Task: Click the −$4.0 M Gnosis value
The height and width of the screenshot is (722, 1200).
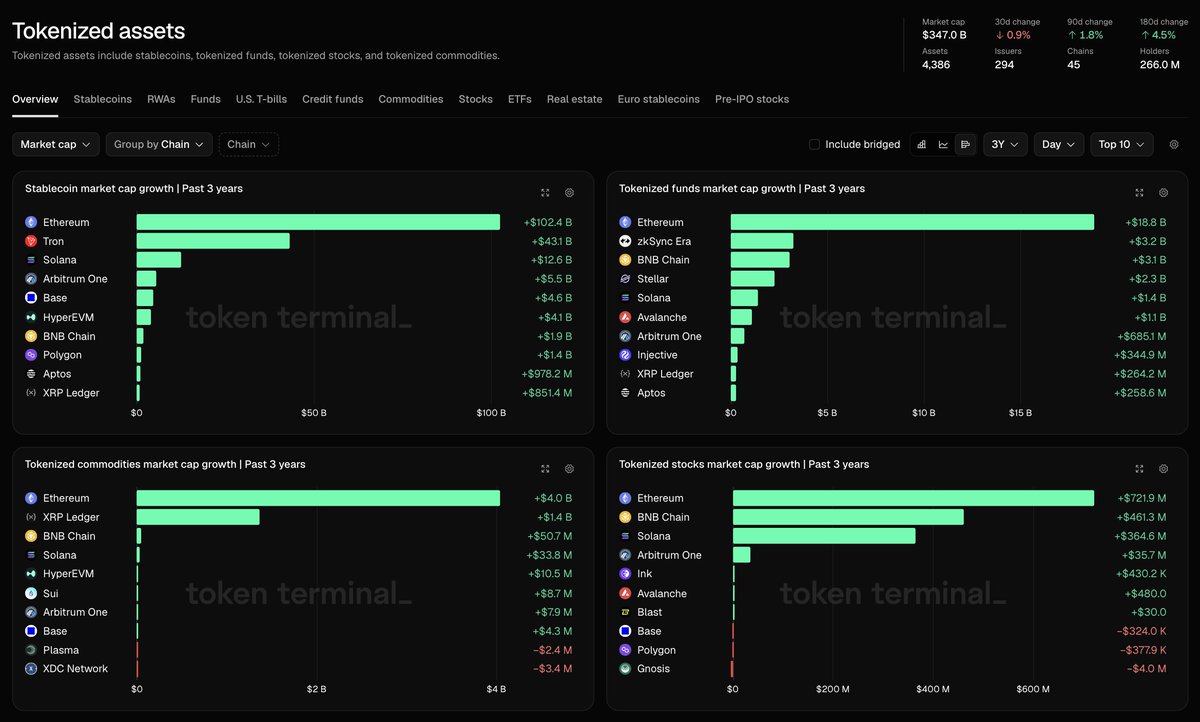Action: (x=1146, y=669)
